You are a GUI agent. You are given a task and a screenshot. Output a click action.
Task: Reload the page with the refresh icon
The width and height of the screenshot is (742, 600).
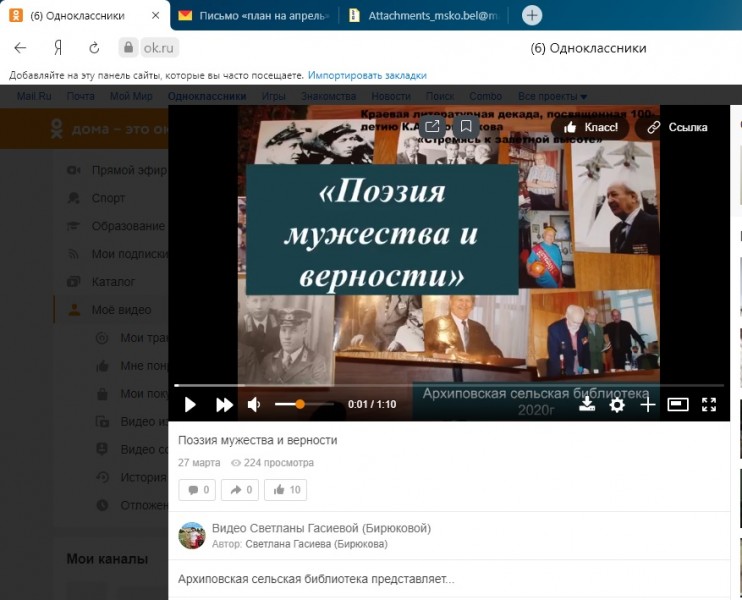[94, 48]
